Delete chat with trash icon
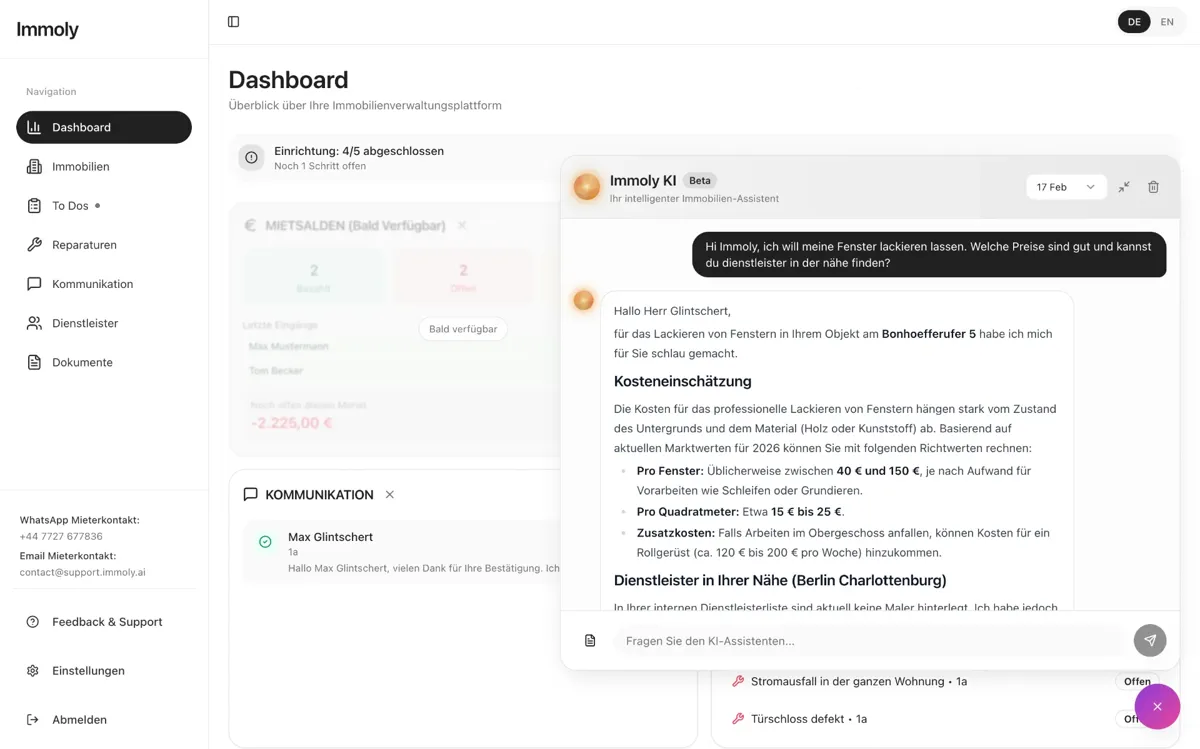The width and height of the screenshot is (1200, 749). (x=1153, y=187)
